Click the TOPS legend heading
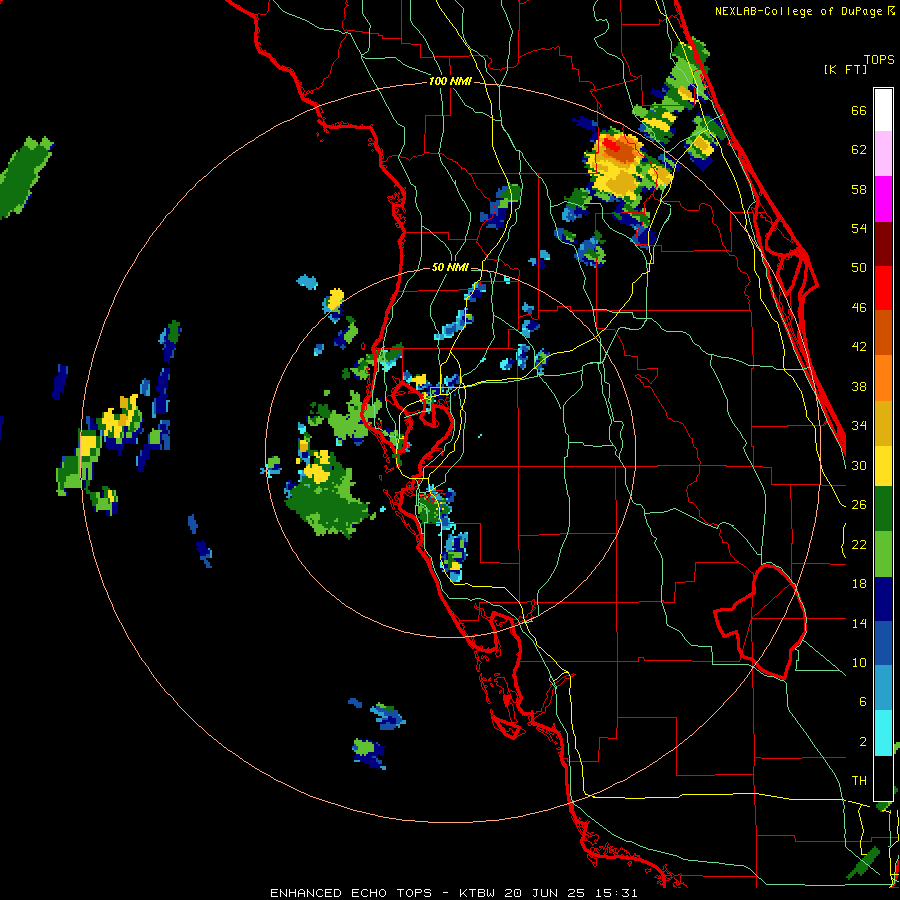Image resolution: width=900 pixels, height=900 pixels. (879, 60)
